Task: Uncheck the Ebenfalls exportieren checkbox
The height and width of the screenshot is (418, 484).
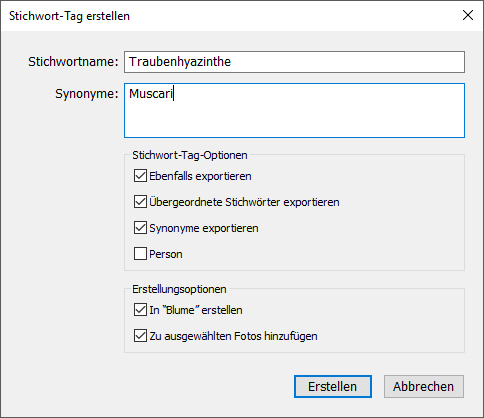Action: coord(140,176)
